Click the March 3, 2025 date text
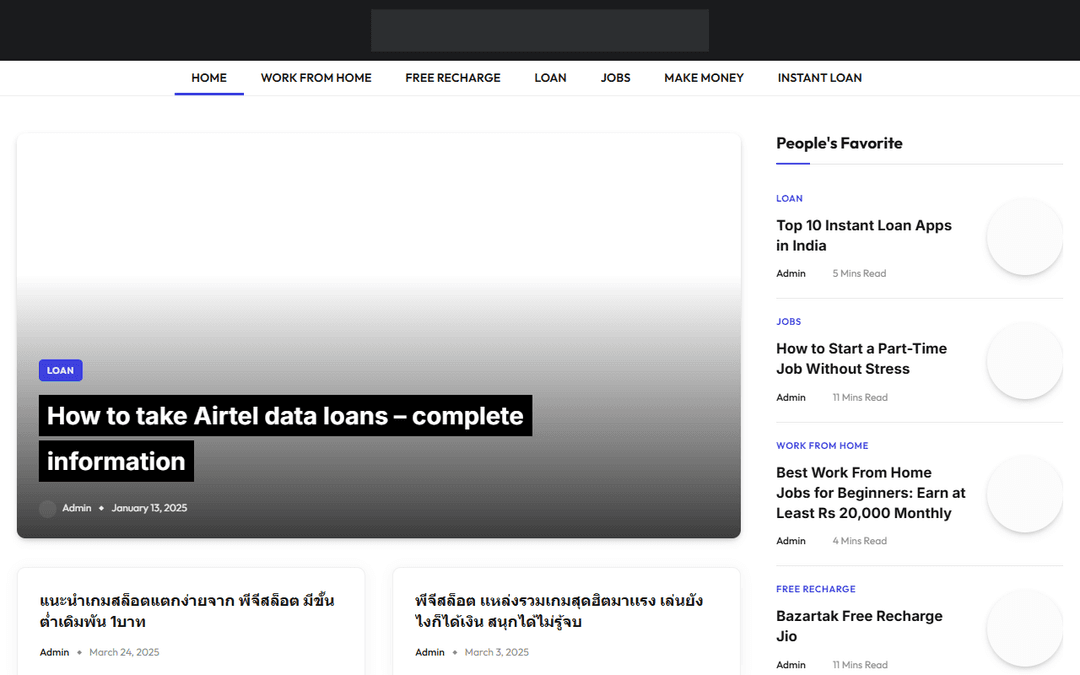Image resolution: width=1080 pixels, height=675 pixels. [497, 652]
